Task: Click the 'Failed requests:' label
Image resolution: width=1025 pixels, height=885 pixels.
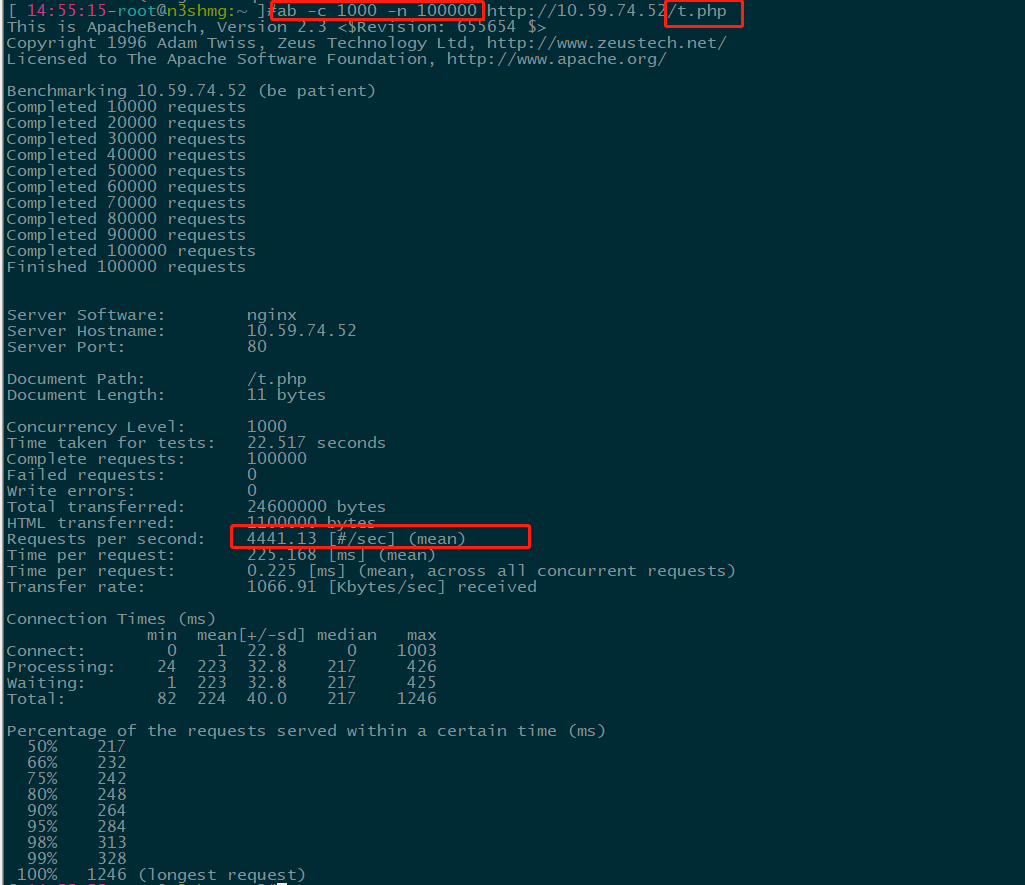Action: [x=86, y=475]
